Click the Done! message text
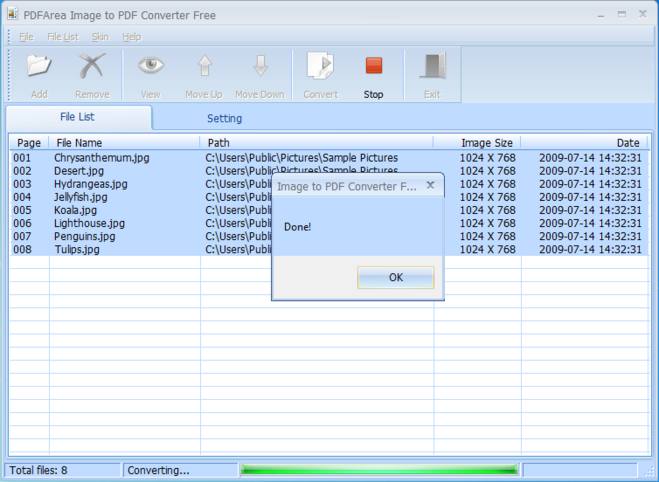The height and width of the screenshot is (482, 659). pyautogui.click(x=297, y=227)
